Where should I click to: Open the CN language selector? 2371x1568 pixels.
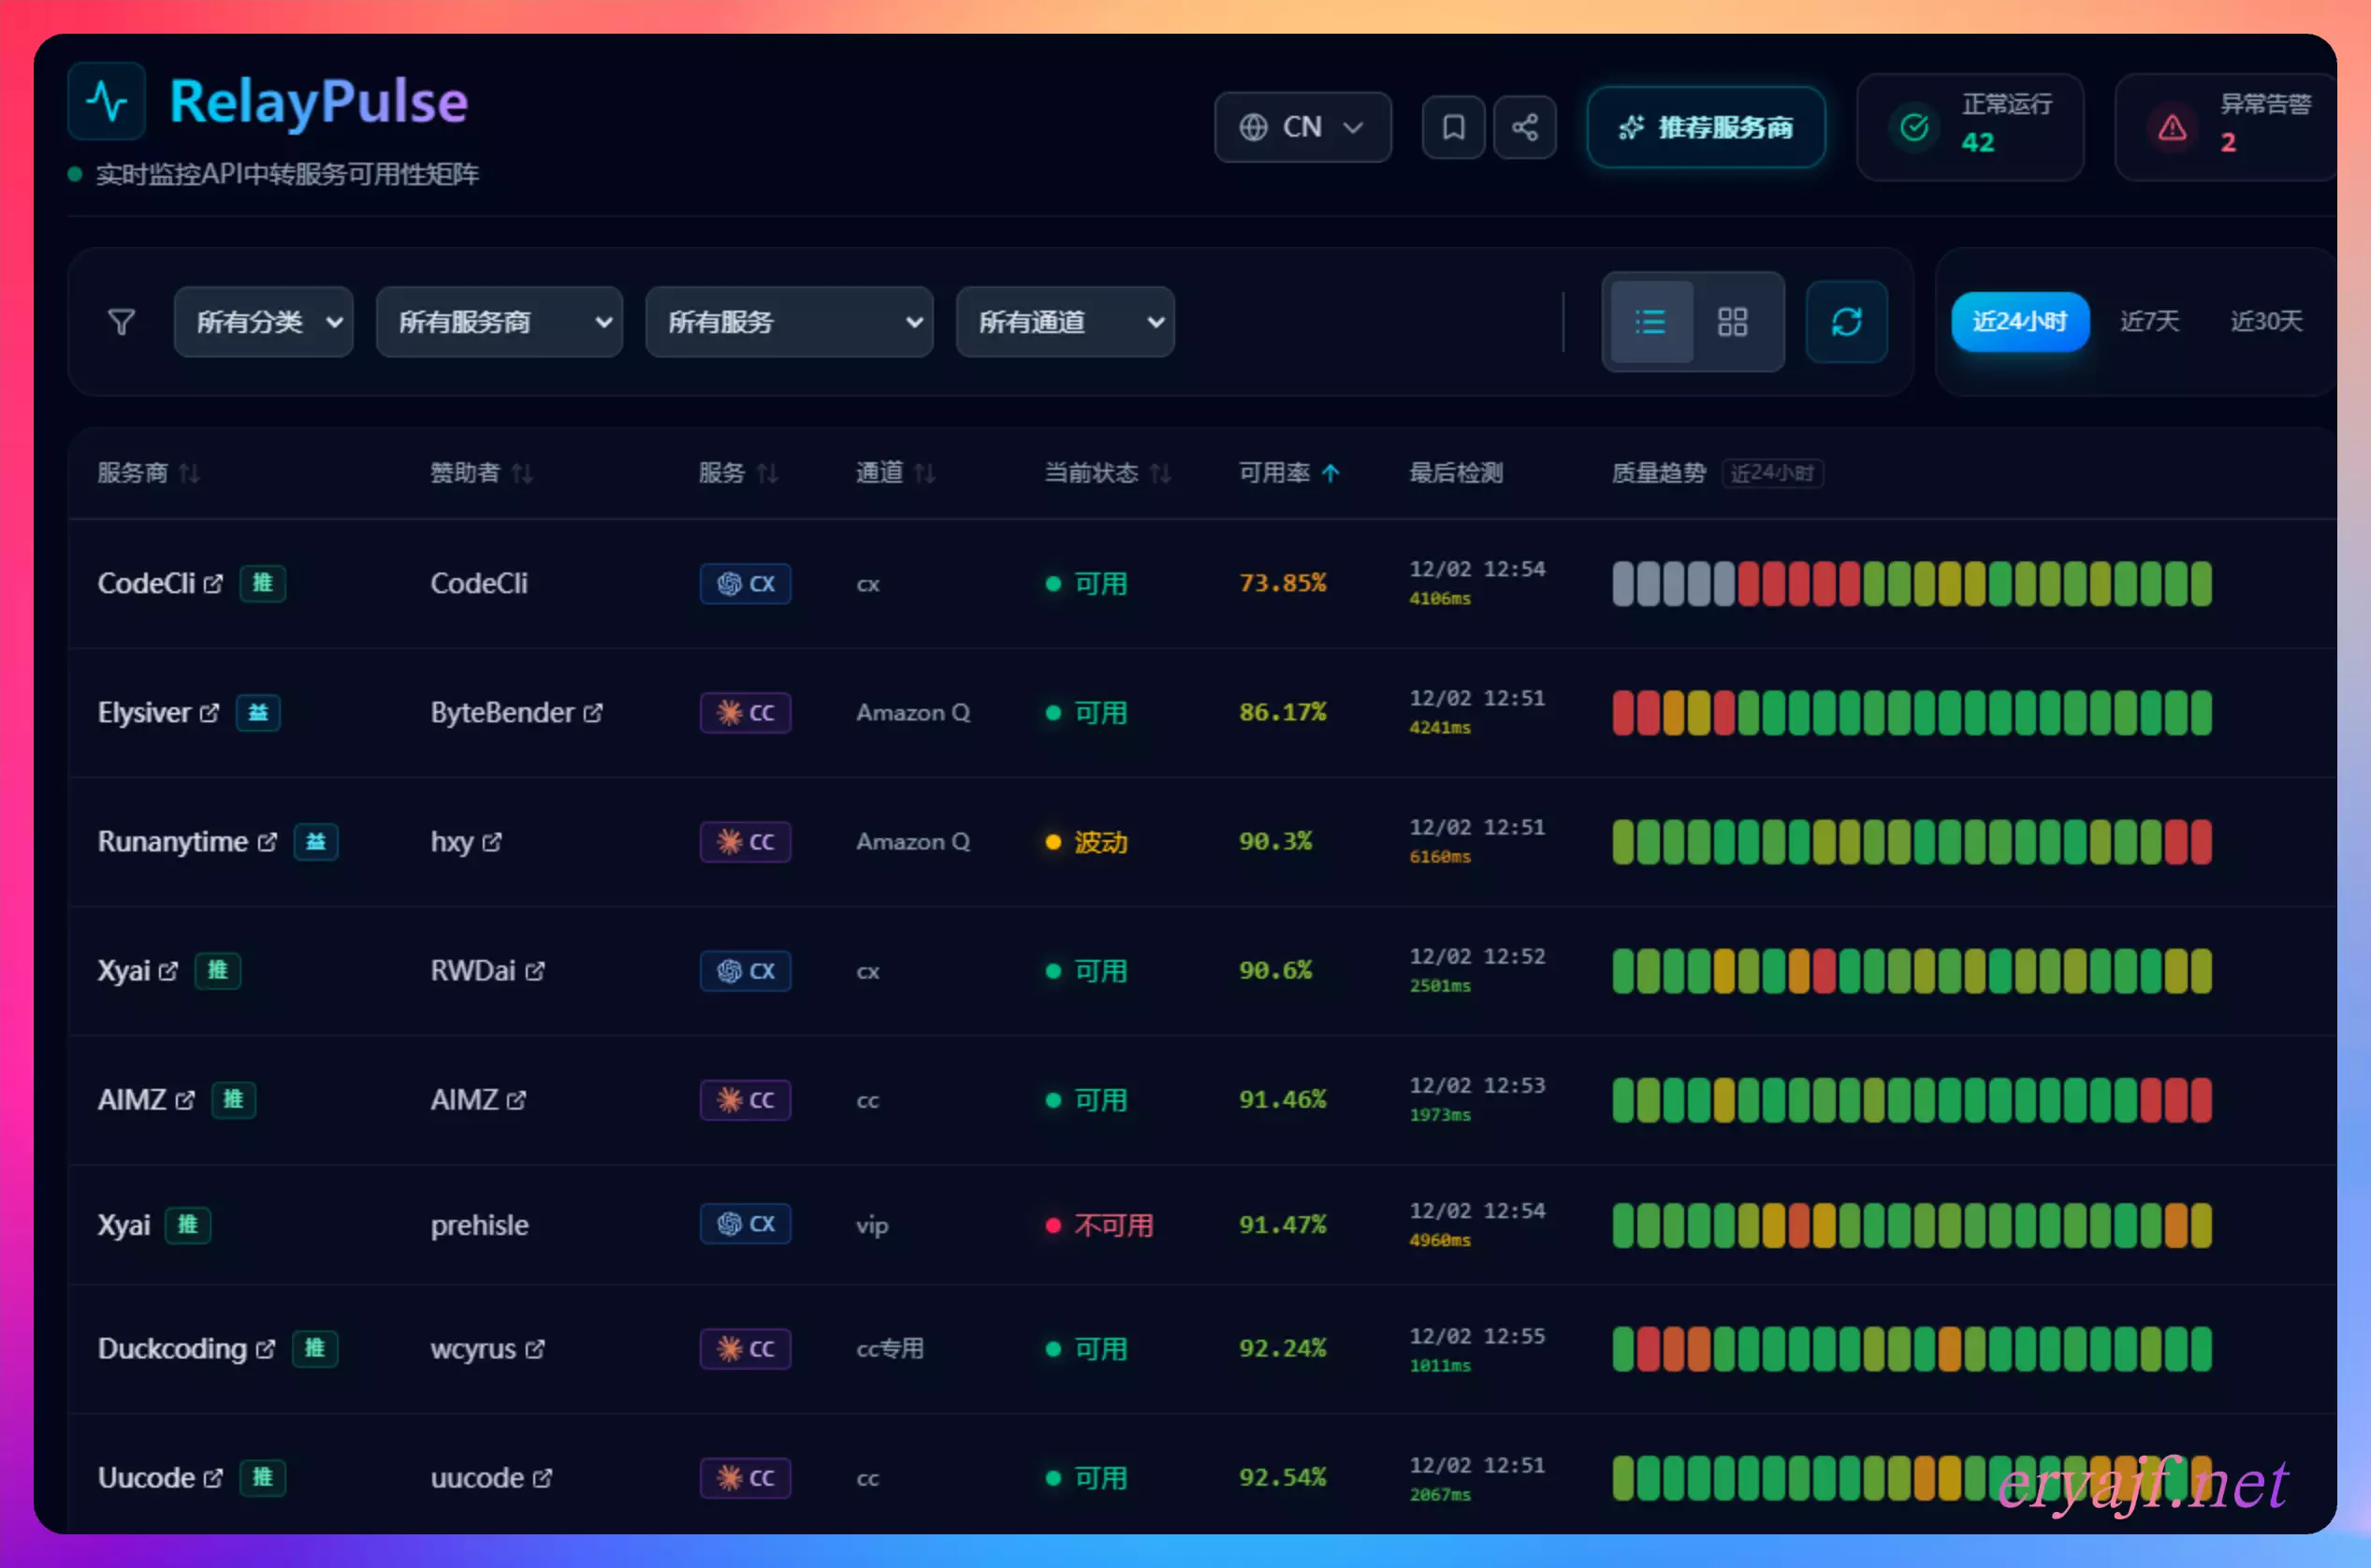click(x=1302, y=127)
